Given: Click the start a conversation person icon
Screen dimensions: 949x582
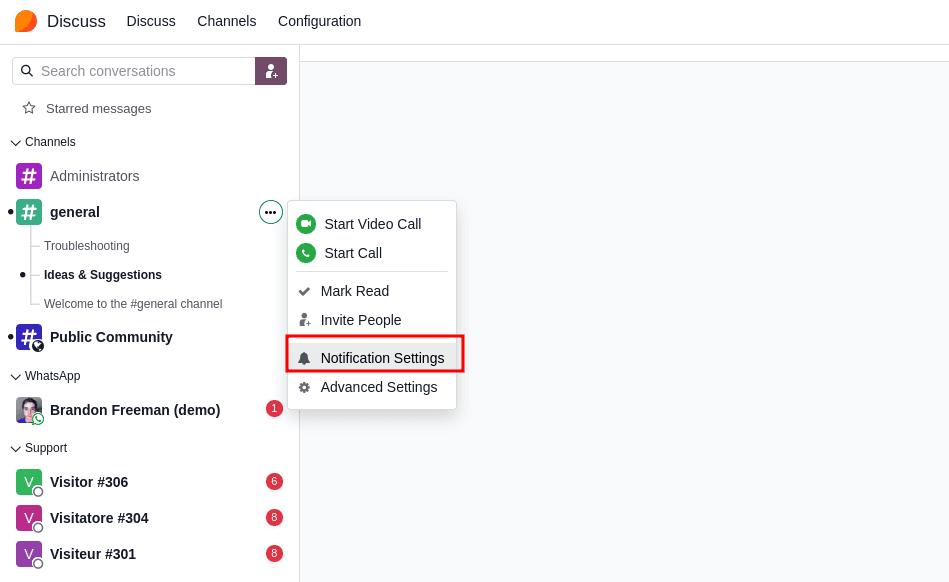Looking at the screenshot, I should (271, 71).
